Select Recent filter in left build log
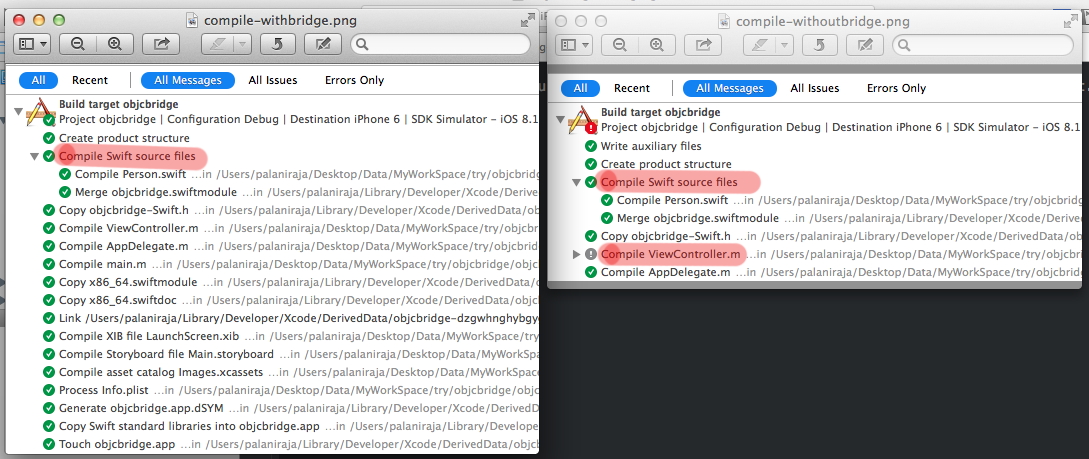1089x459 pixels. click(90, 80)
